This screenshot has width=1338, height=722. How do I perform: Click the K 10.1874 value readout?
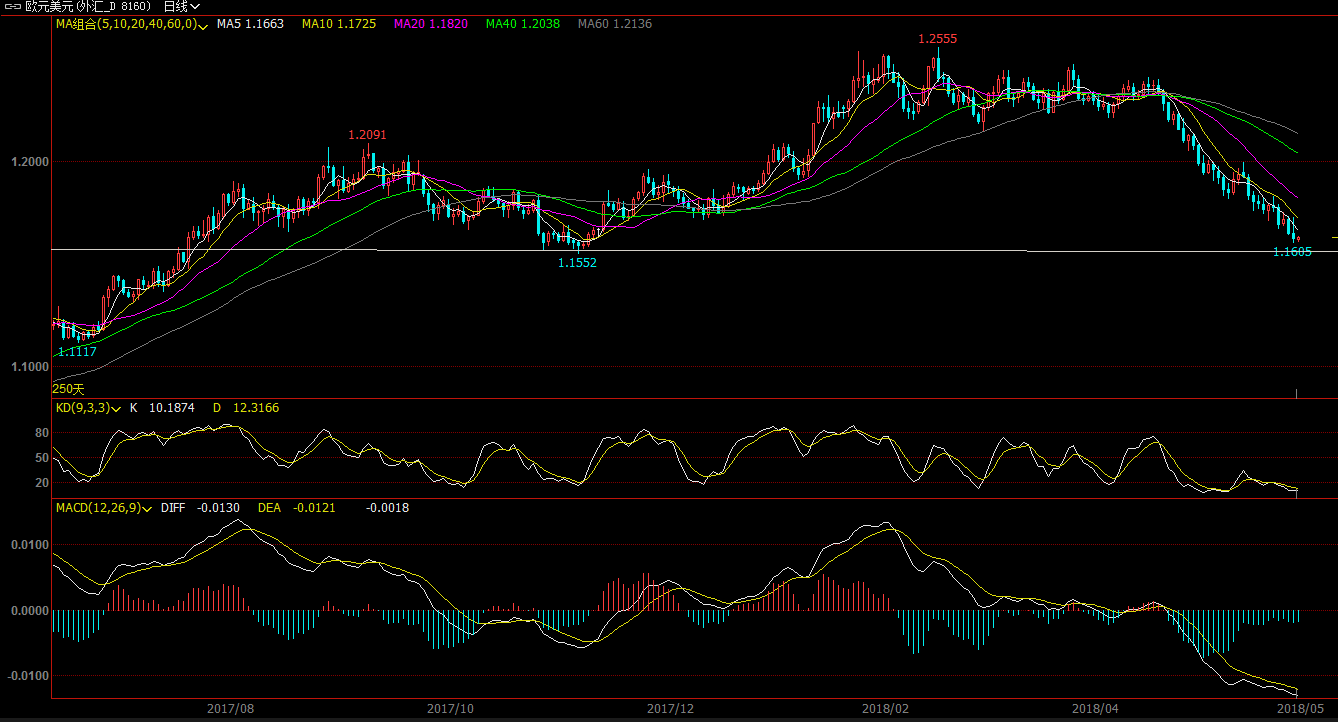162,408
